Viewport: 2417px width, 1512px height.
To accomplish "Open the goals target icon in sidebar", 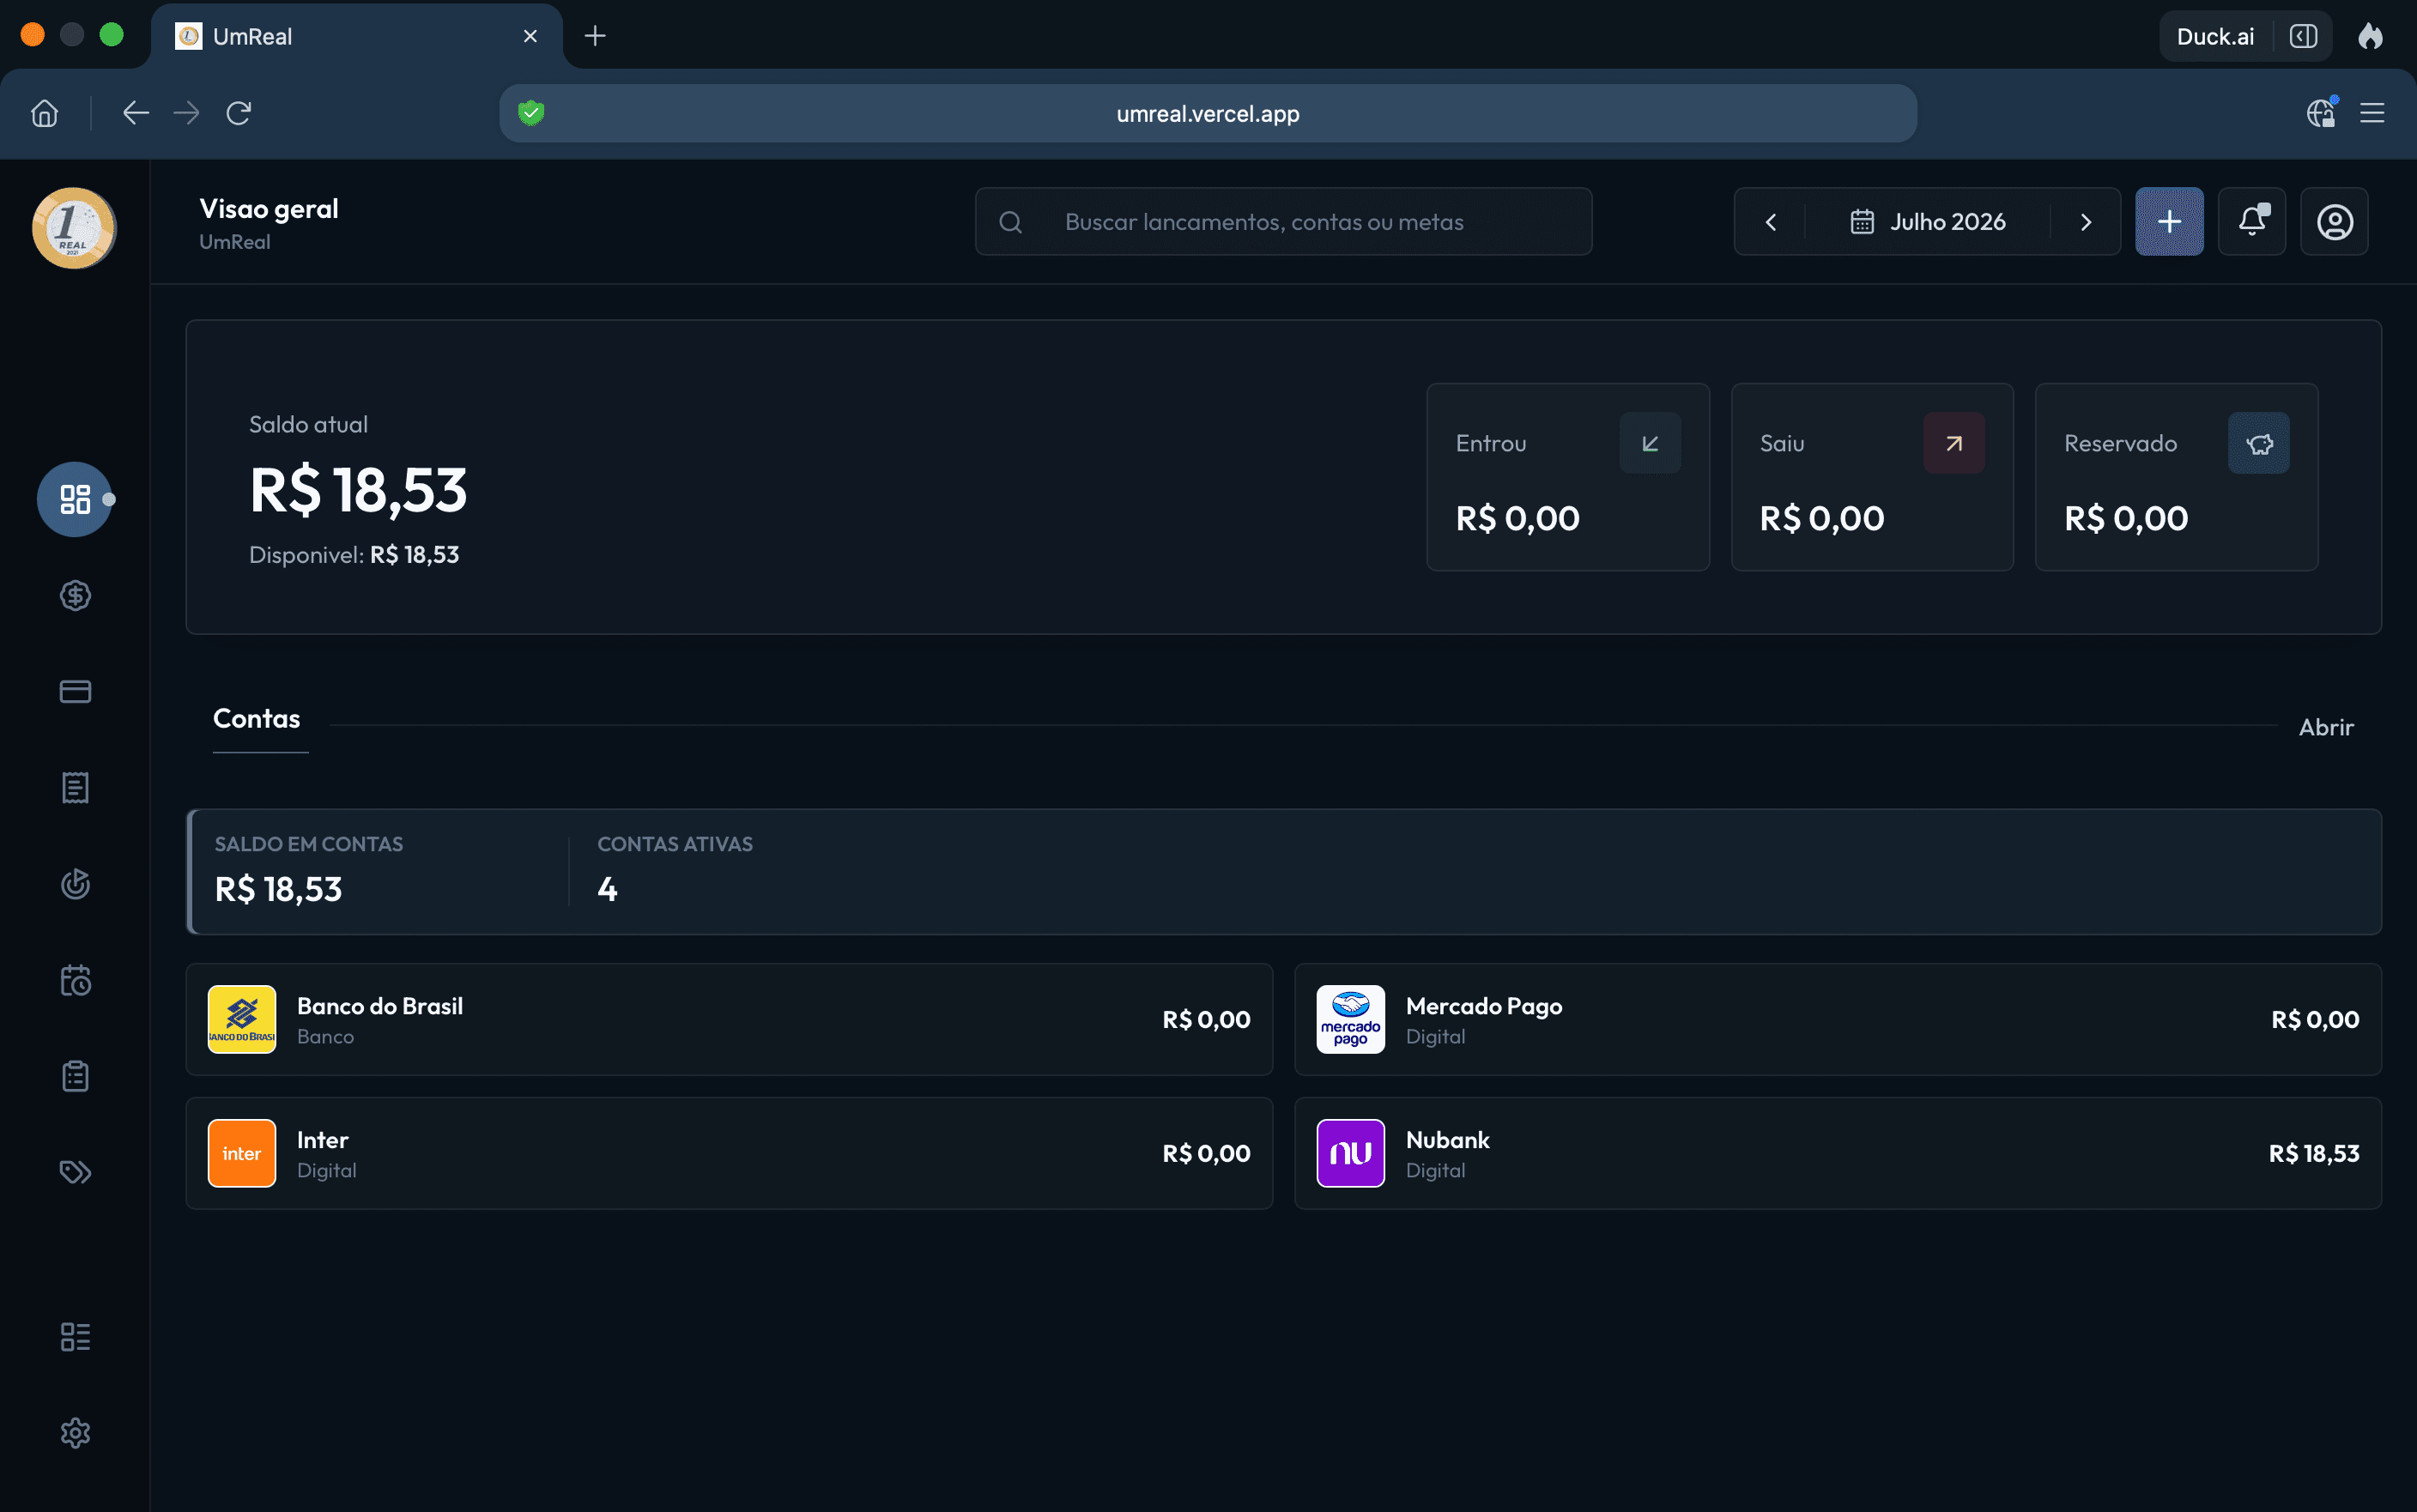I will tap(75, 884).
